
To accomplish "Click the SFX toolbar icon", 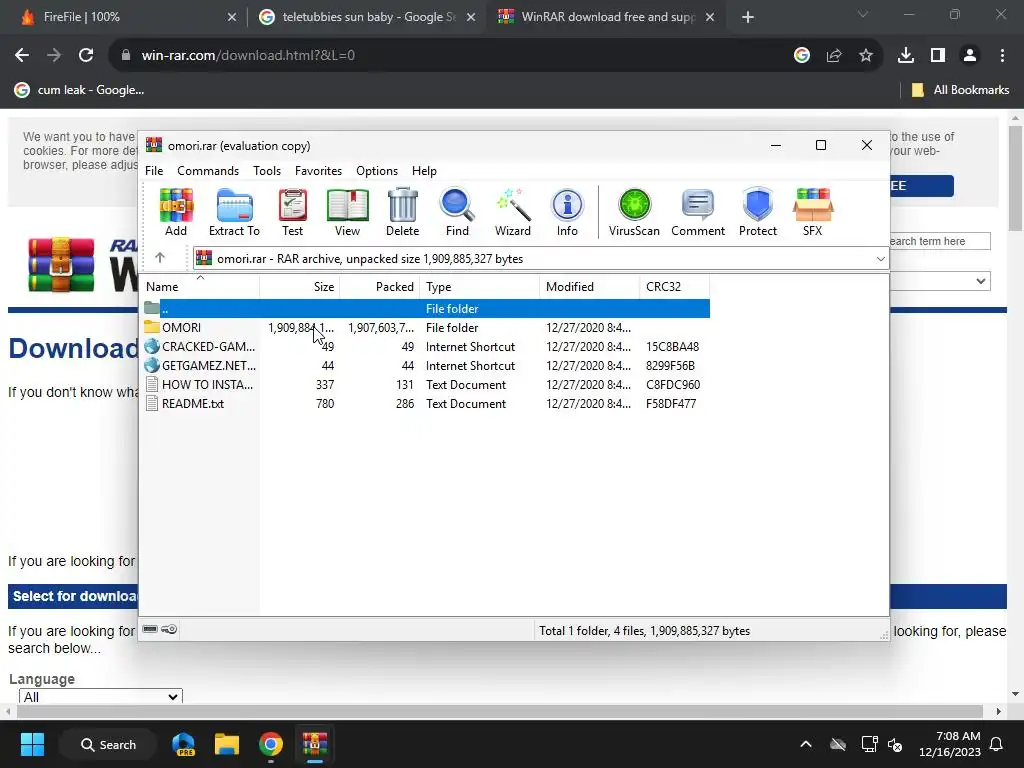I will 812,212.
